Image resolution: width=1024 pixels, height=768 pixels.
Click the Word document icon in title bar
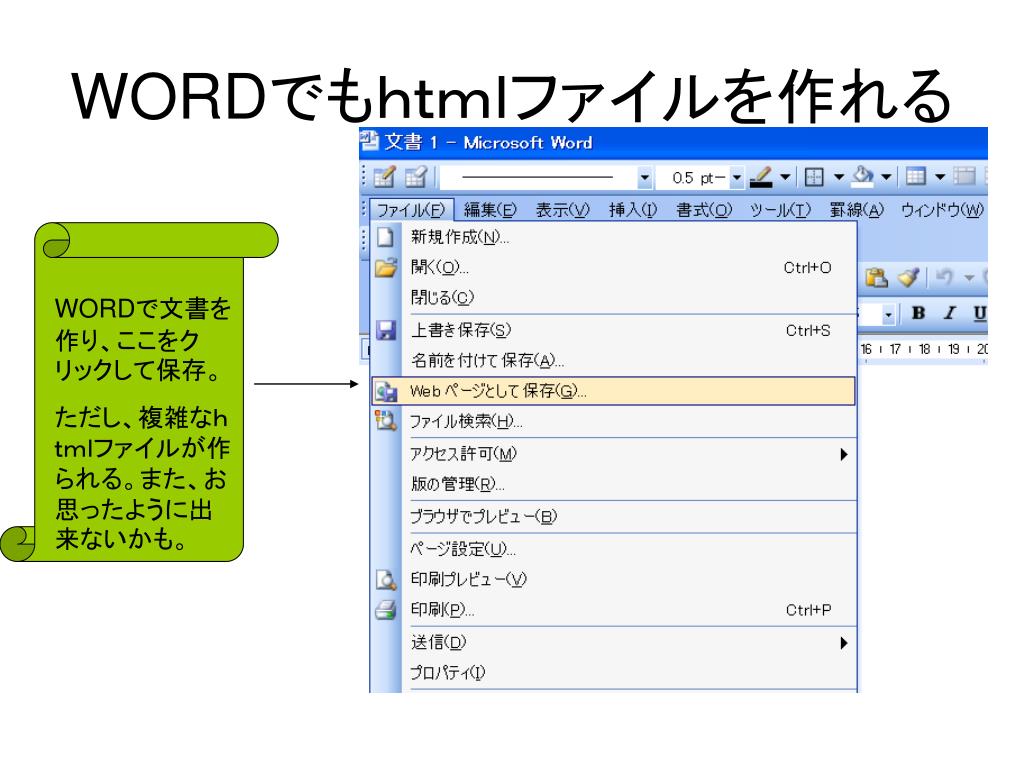pos(370,141)
